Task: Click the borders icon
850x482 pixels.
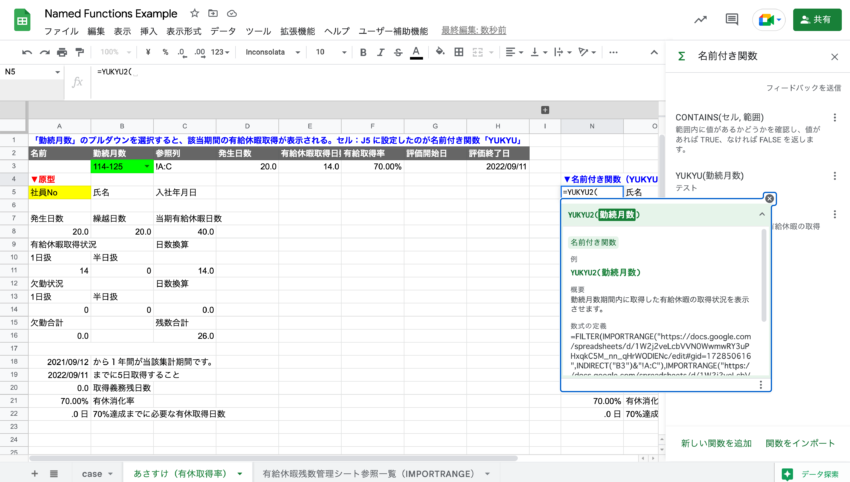Action: tap(455, 52)
